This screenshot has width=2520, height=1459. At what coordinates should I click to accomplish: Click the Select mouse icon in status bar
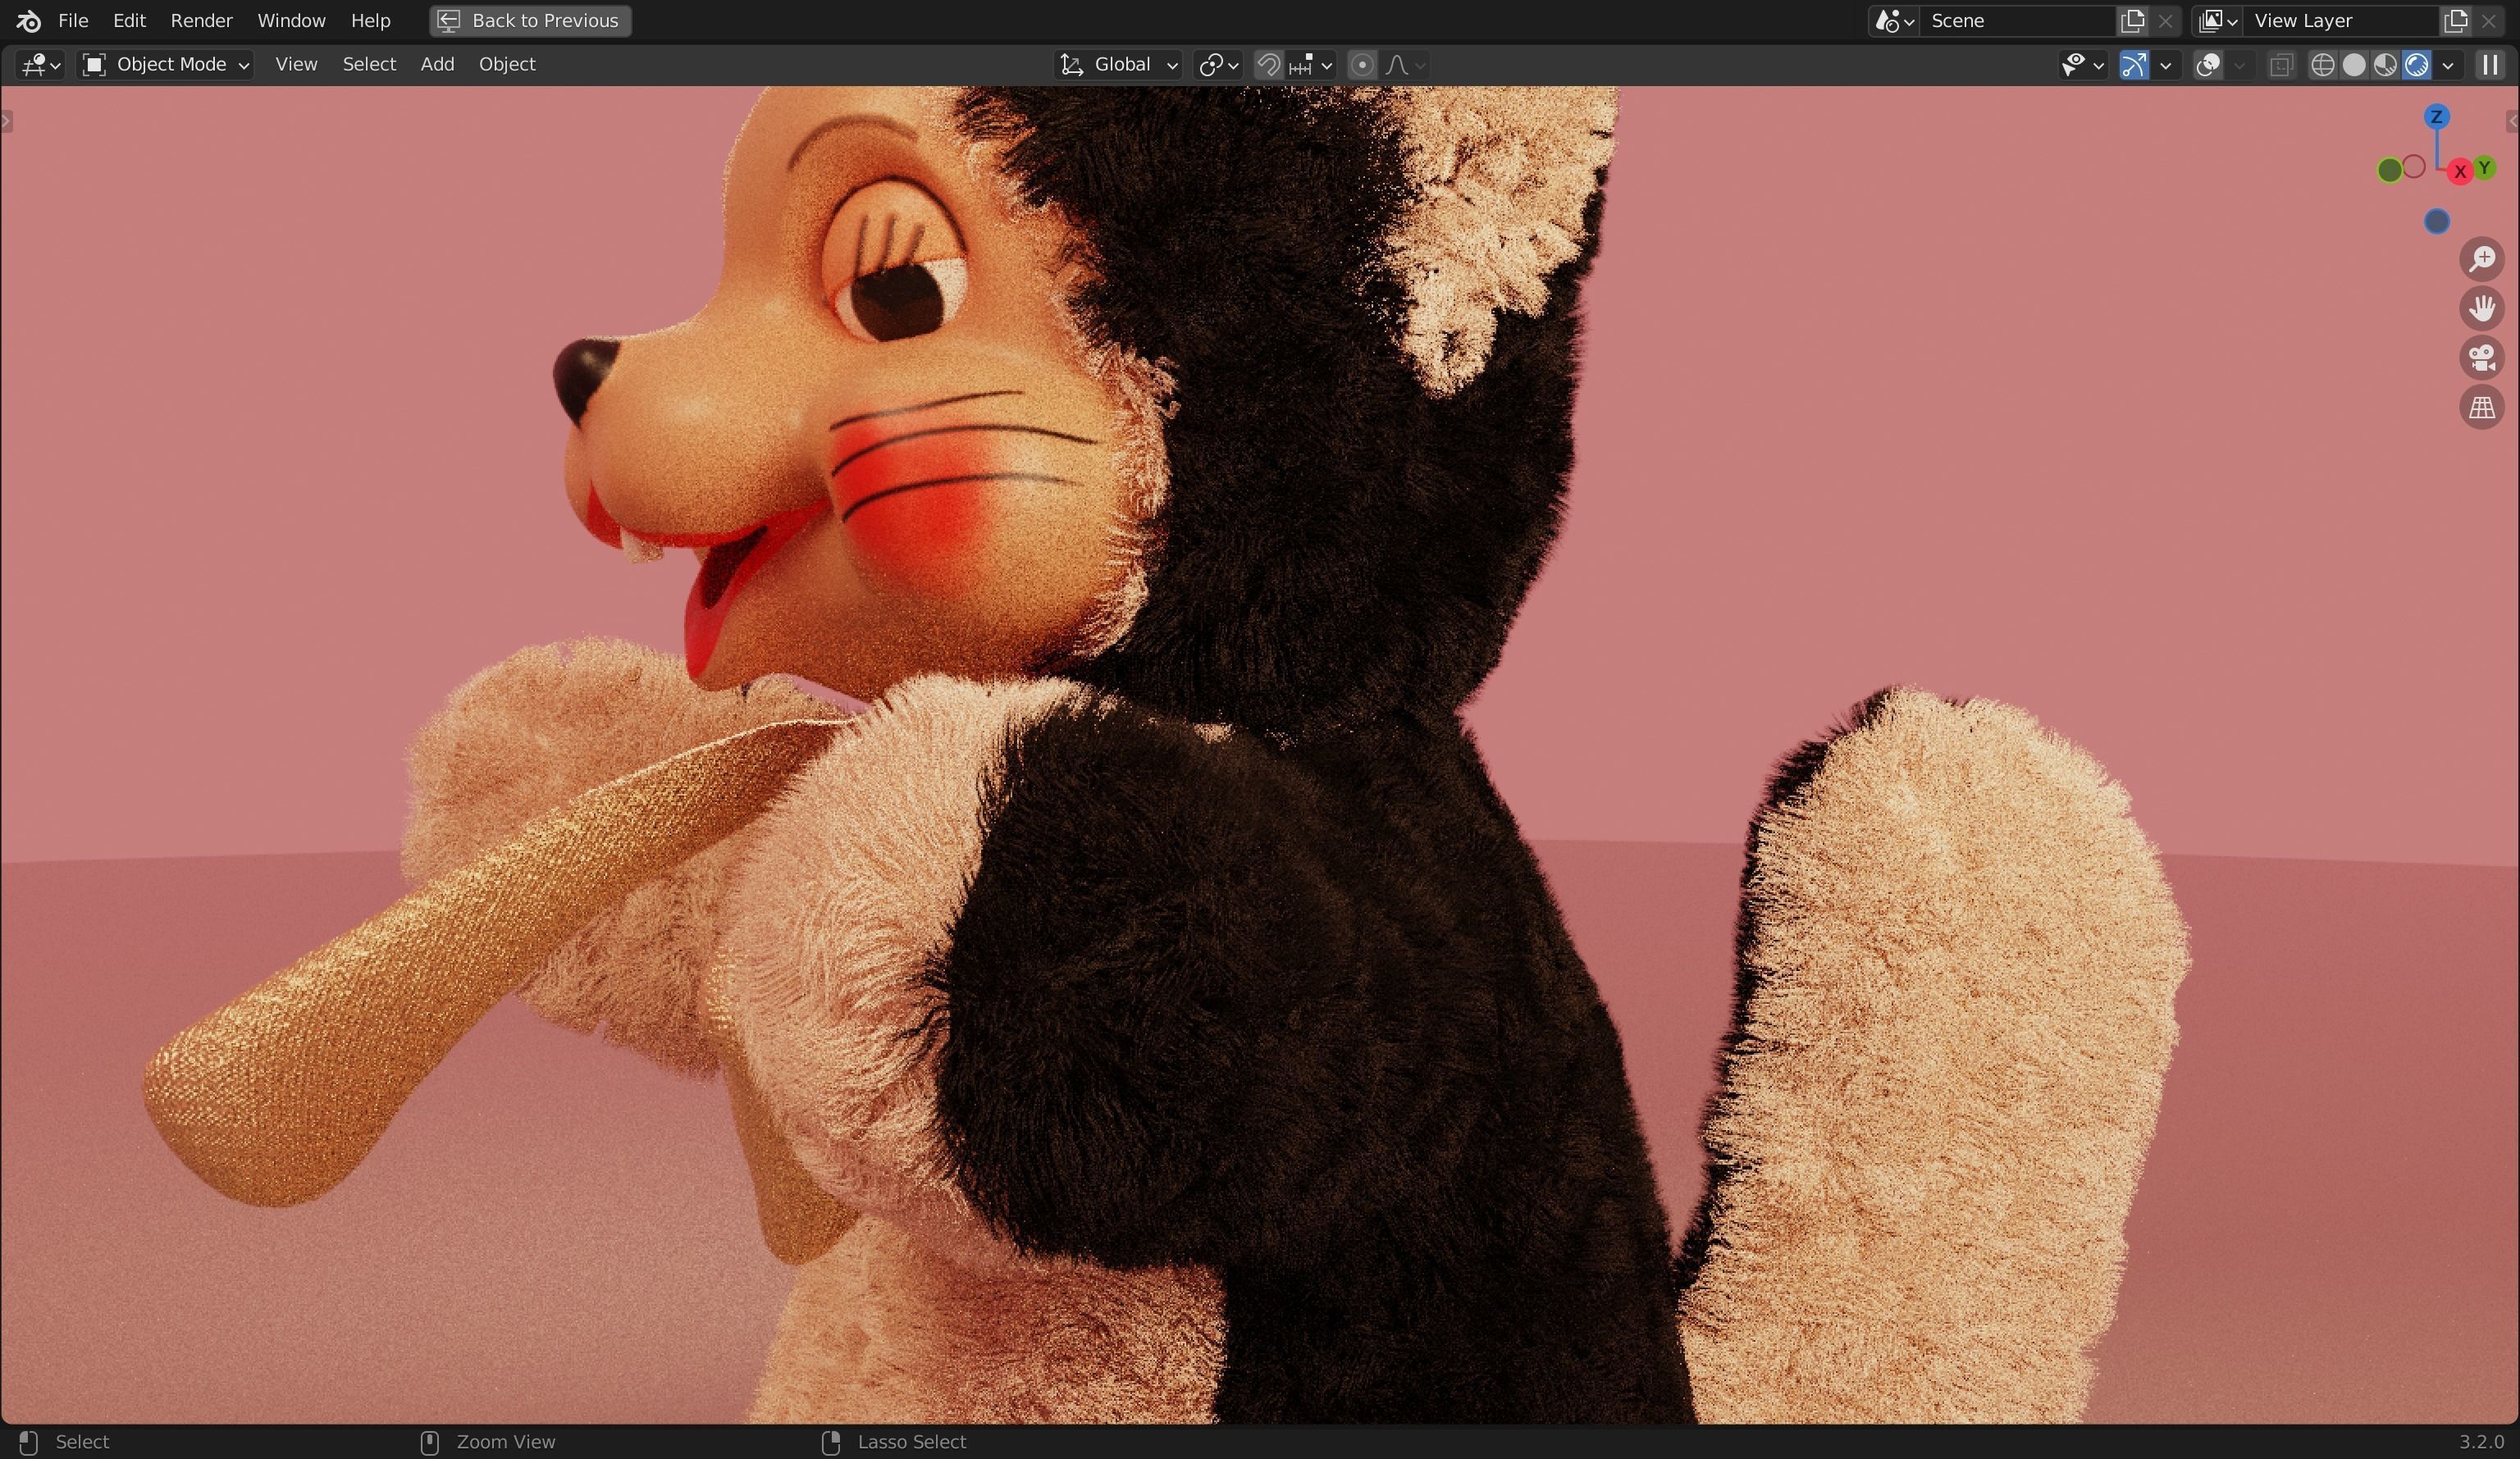[x=28, y=1442]
